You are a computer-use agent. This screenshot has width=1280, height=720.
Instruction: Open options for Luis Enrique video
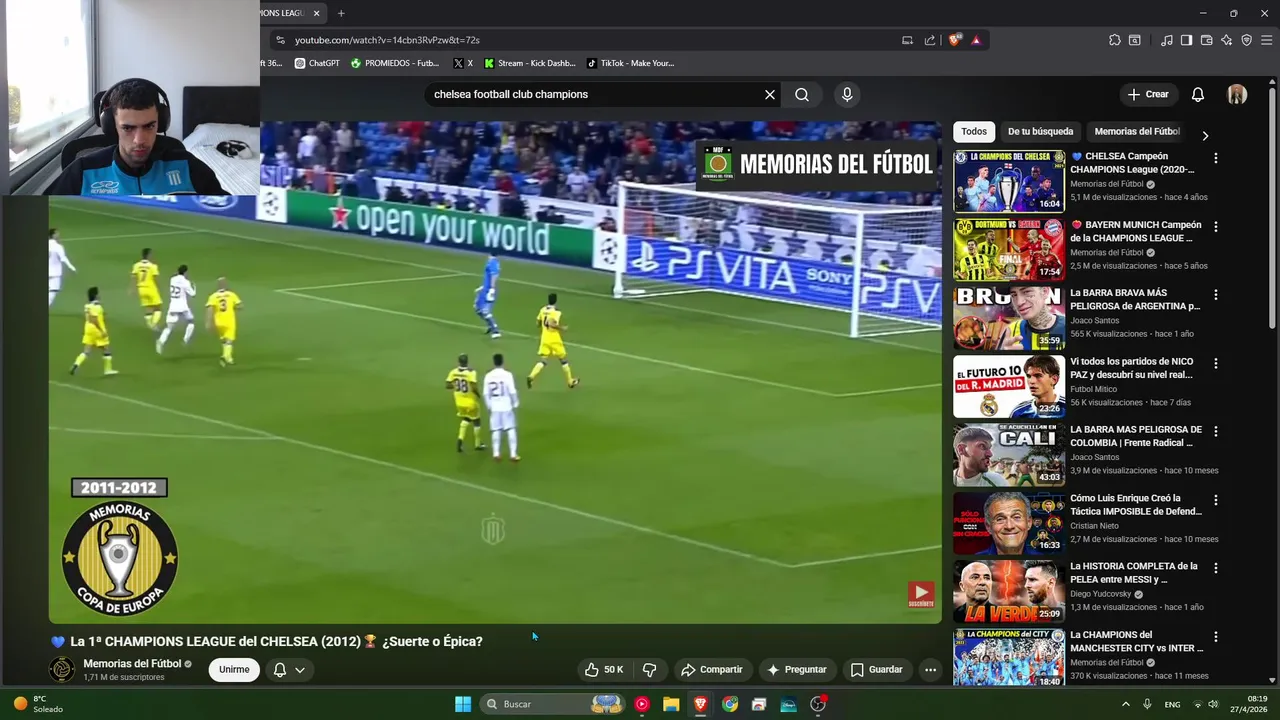[x=1216, y=500]
